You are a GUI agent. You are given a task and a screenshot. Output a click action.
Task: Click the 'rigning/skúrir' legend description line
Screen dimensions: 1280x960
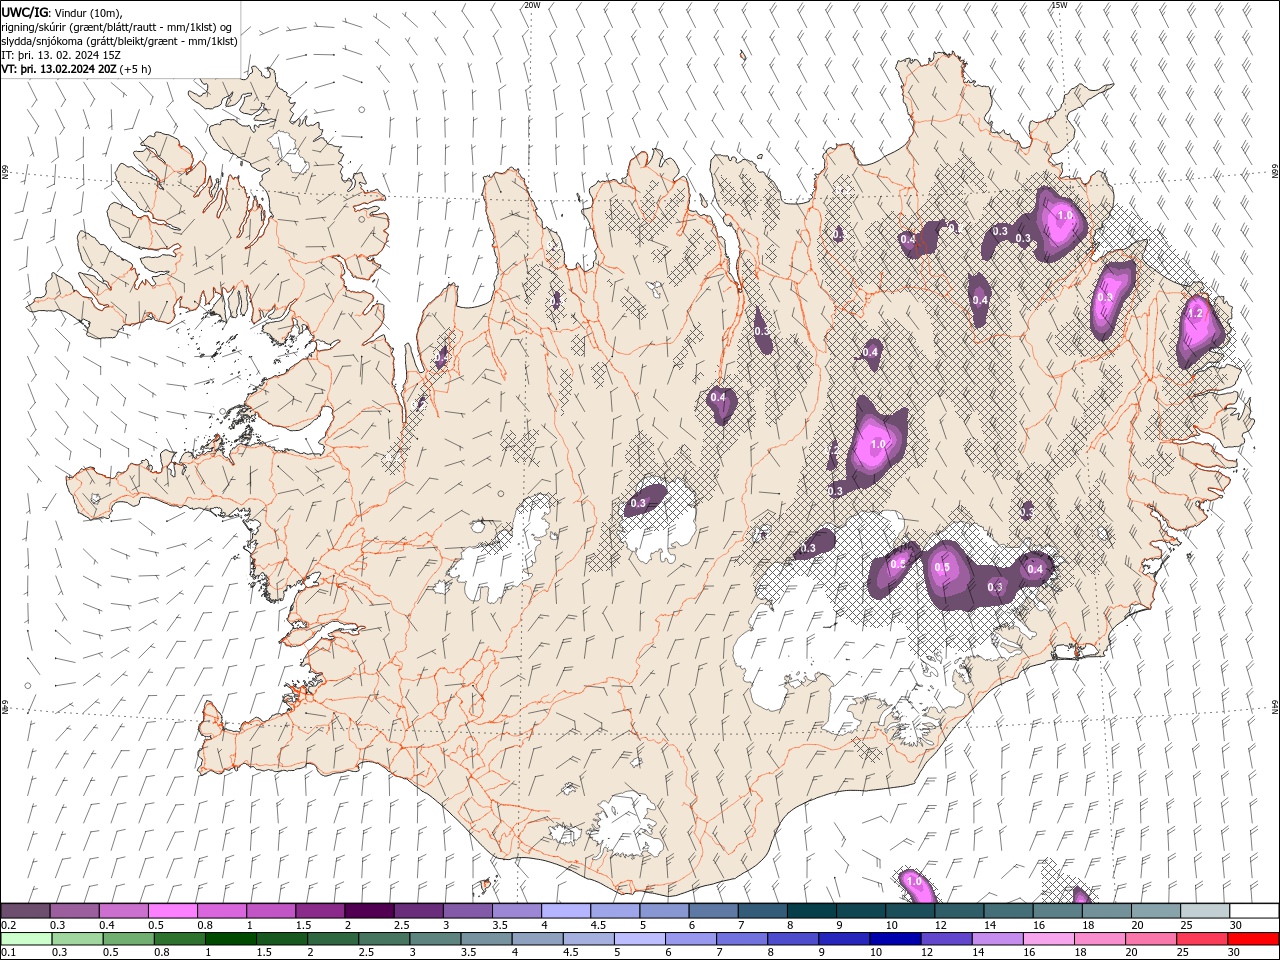click(x=117, y=27)
